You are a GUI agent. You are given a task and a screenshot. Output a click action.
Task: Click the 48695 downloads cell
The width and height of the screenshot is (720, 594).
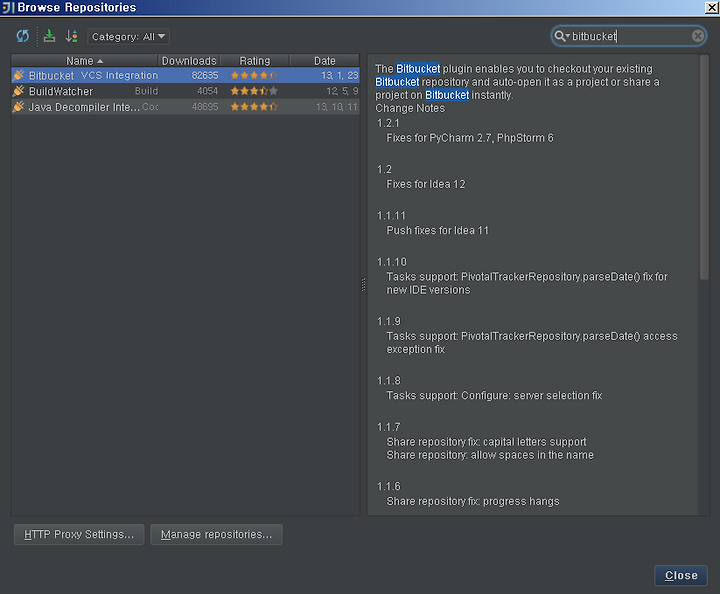pyautogui.click(x=205, y=106)
